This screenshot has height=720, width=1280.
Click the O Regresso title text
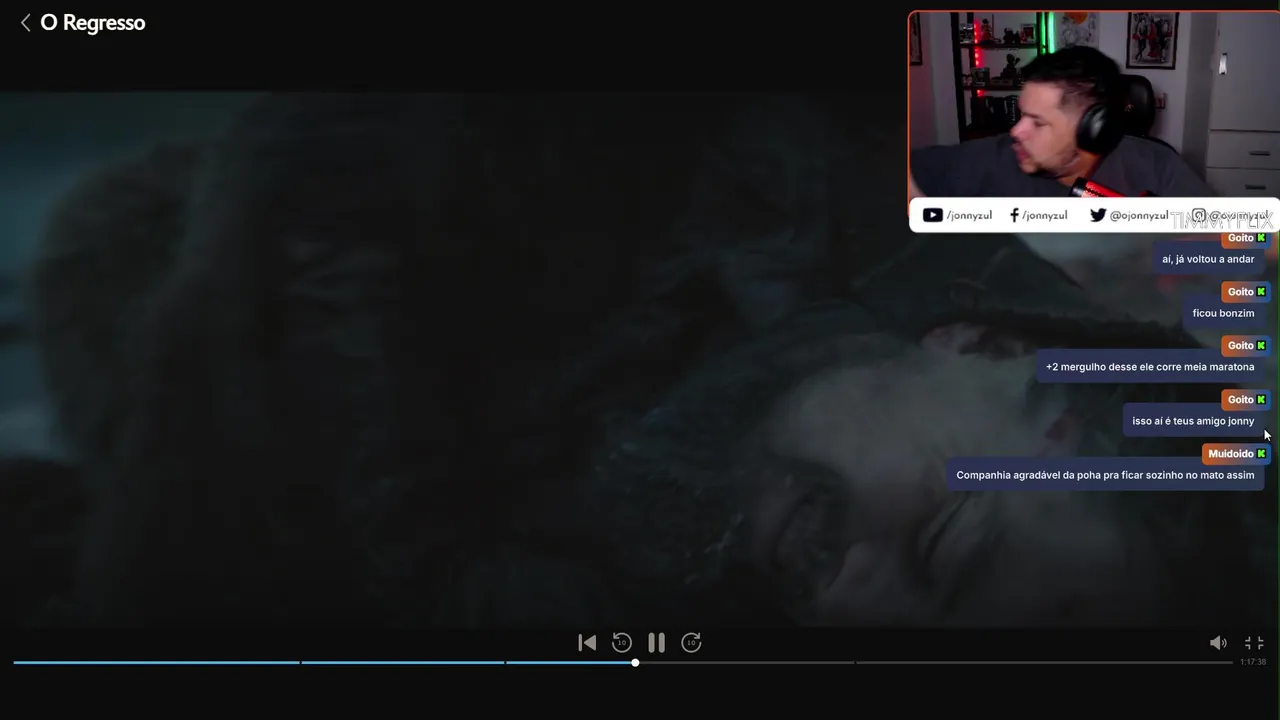(93, 22)
